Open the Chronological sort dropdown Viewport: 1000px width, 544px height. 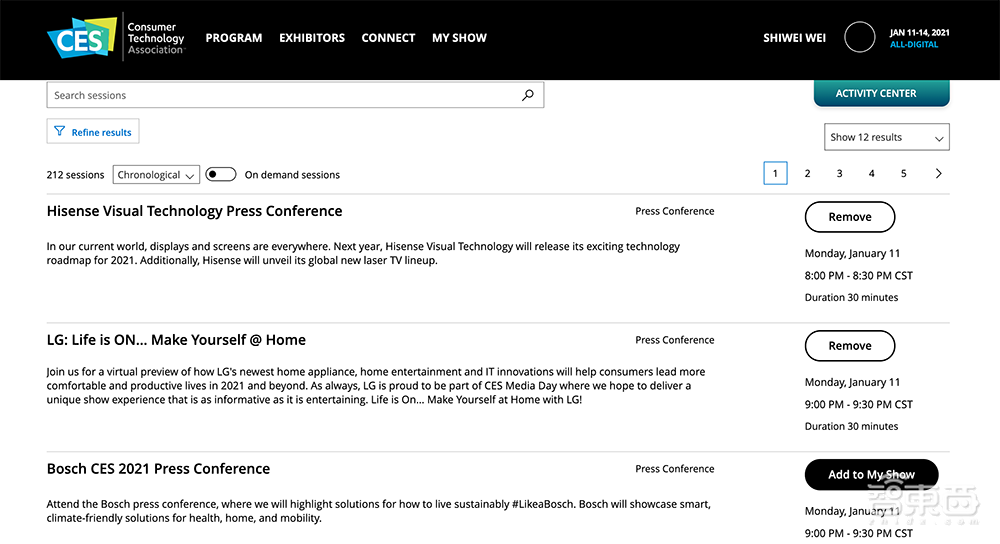point(156,175)
